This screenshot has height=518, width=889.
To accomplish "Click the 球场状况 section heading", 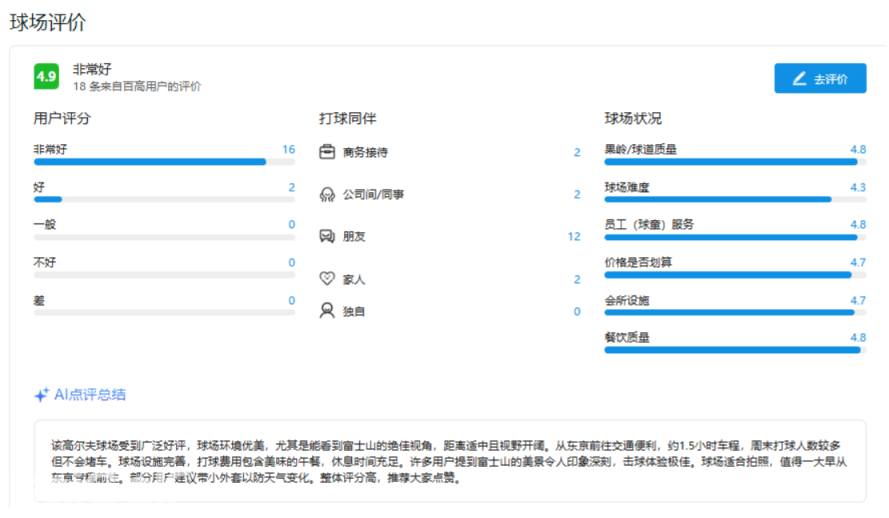I will click(x=633, y=118).
